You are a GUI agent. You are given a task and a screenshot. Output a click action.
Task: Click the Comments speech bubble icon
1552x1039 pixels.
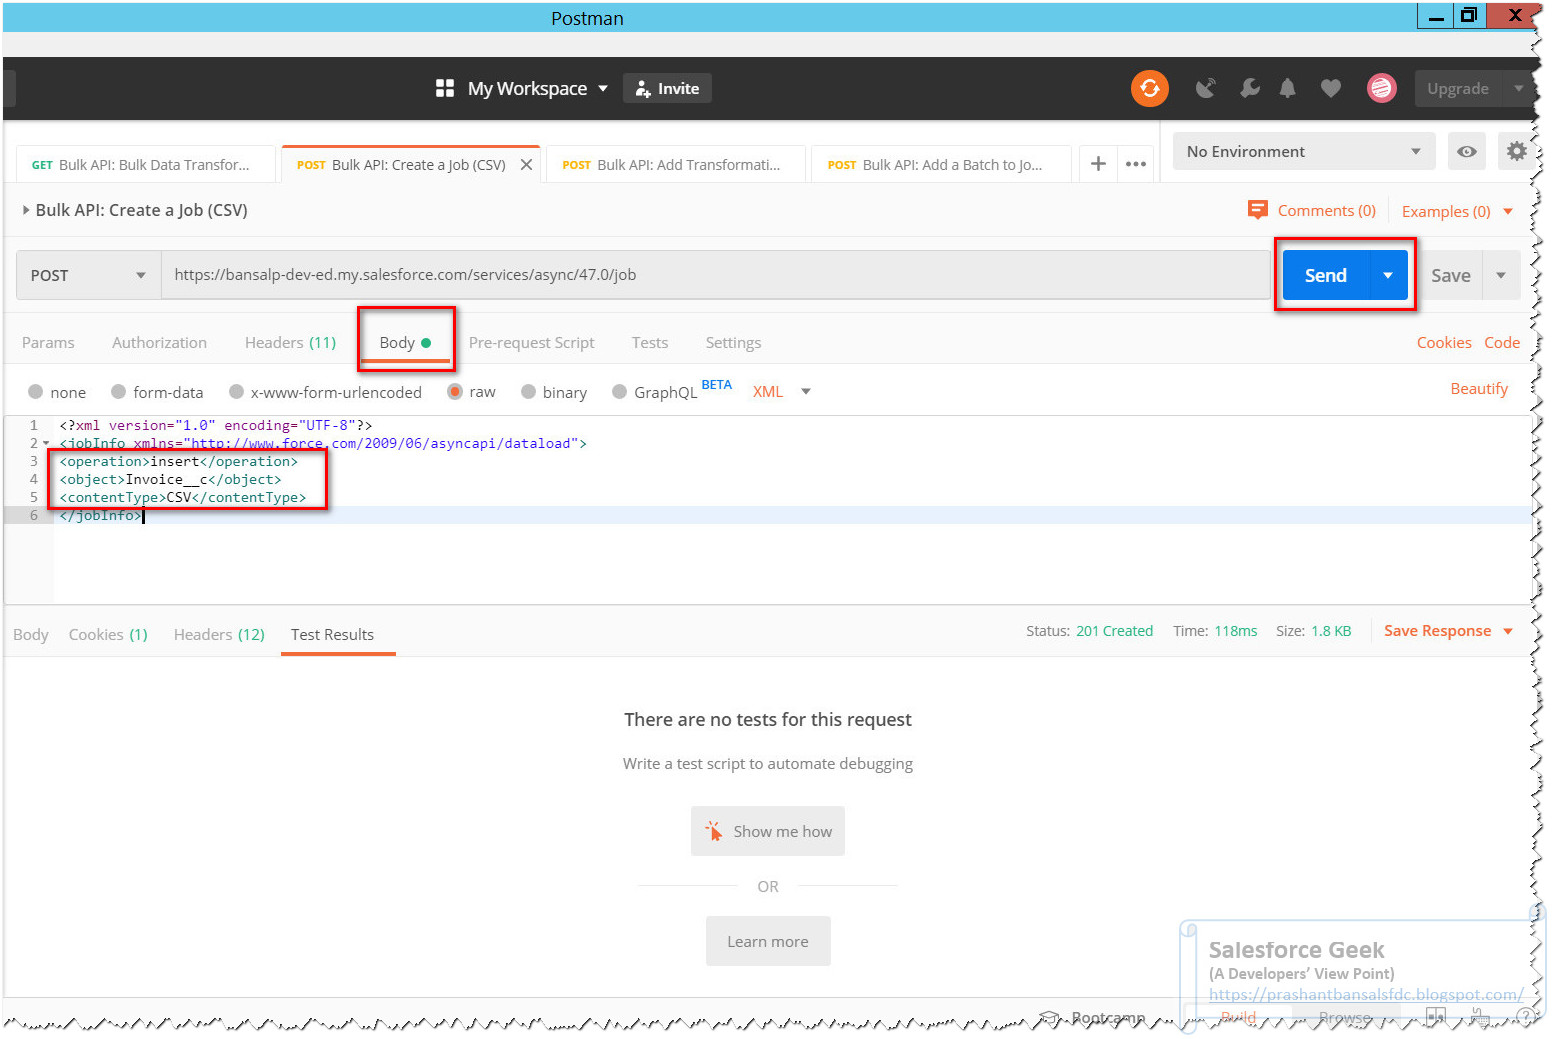tap(1257, 210)
